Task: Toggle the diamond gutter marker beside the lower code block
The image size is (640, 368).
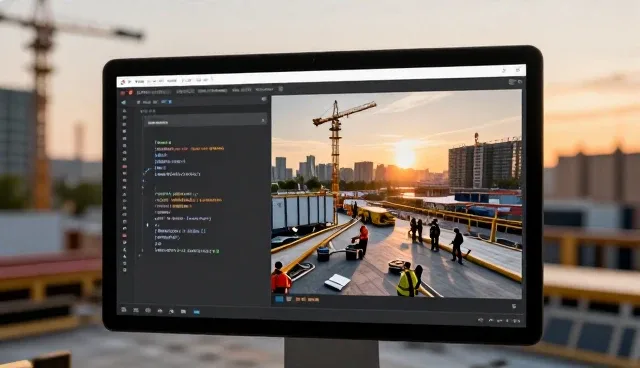Action: [x=148, y=225]
